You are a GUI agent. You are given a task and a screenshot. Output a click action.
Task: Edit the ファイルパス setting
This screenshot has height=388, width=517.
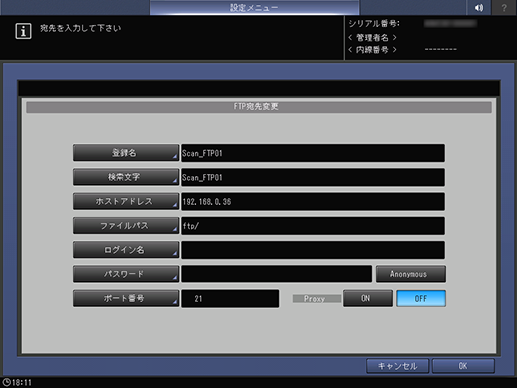pyautogui.click(x=126, y=226)
